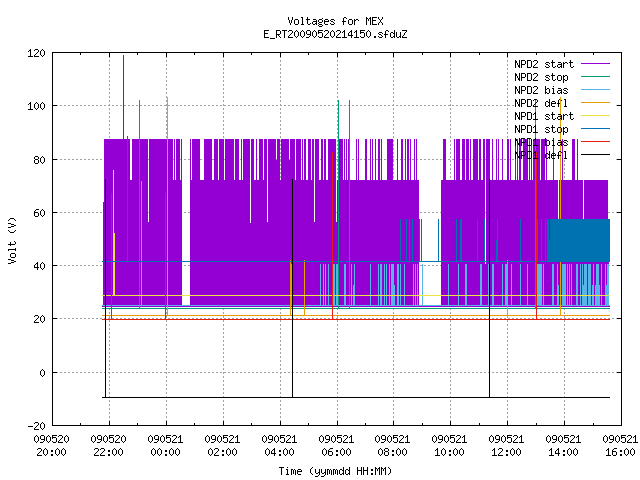Click the solid dark blue NPD1 stop block
The height and width of the screenshot is (480, 640).
click(579, 240)
